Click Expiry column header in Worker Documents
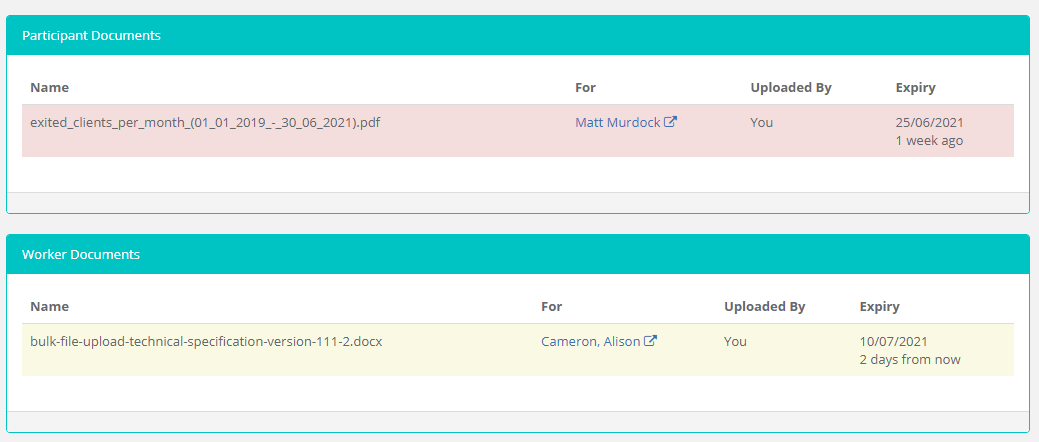 [879, 307]
